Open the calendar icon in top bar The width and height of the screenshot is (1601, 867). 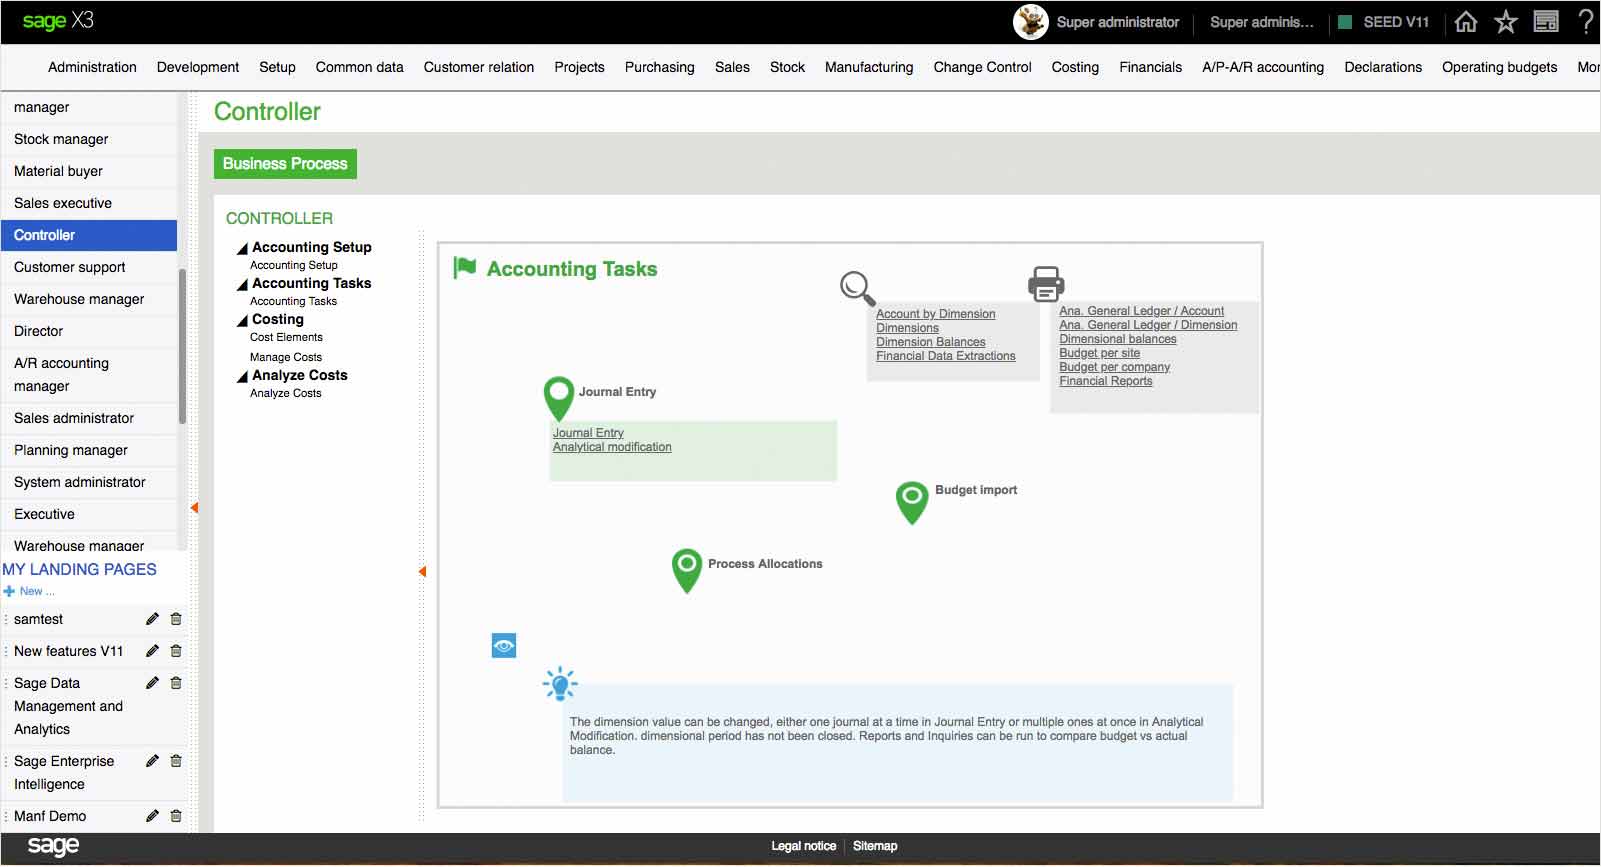tap(1546, 22)
